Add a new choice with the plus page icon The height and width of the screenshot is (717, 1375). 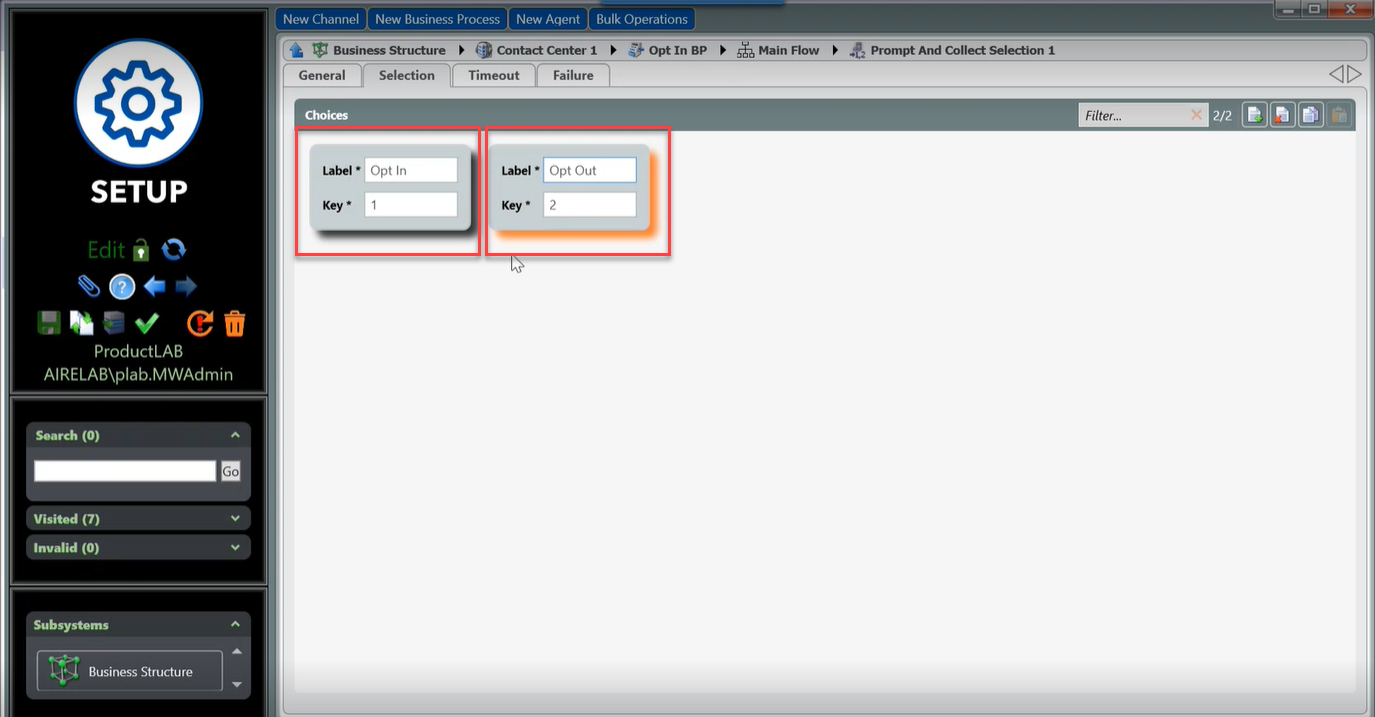[x=1254, y=116]
